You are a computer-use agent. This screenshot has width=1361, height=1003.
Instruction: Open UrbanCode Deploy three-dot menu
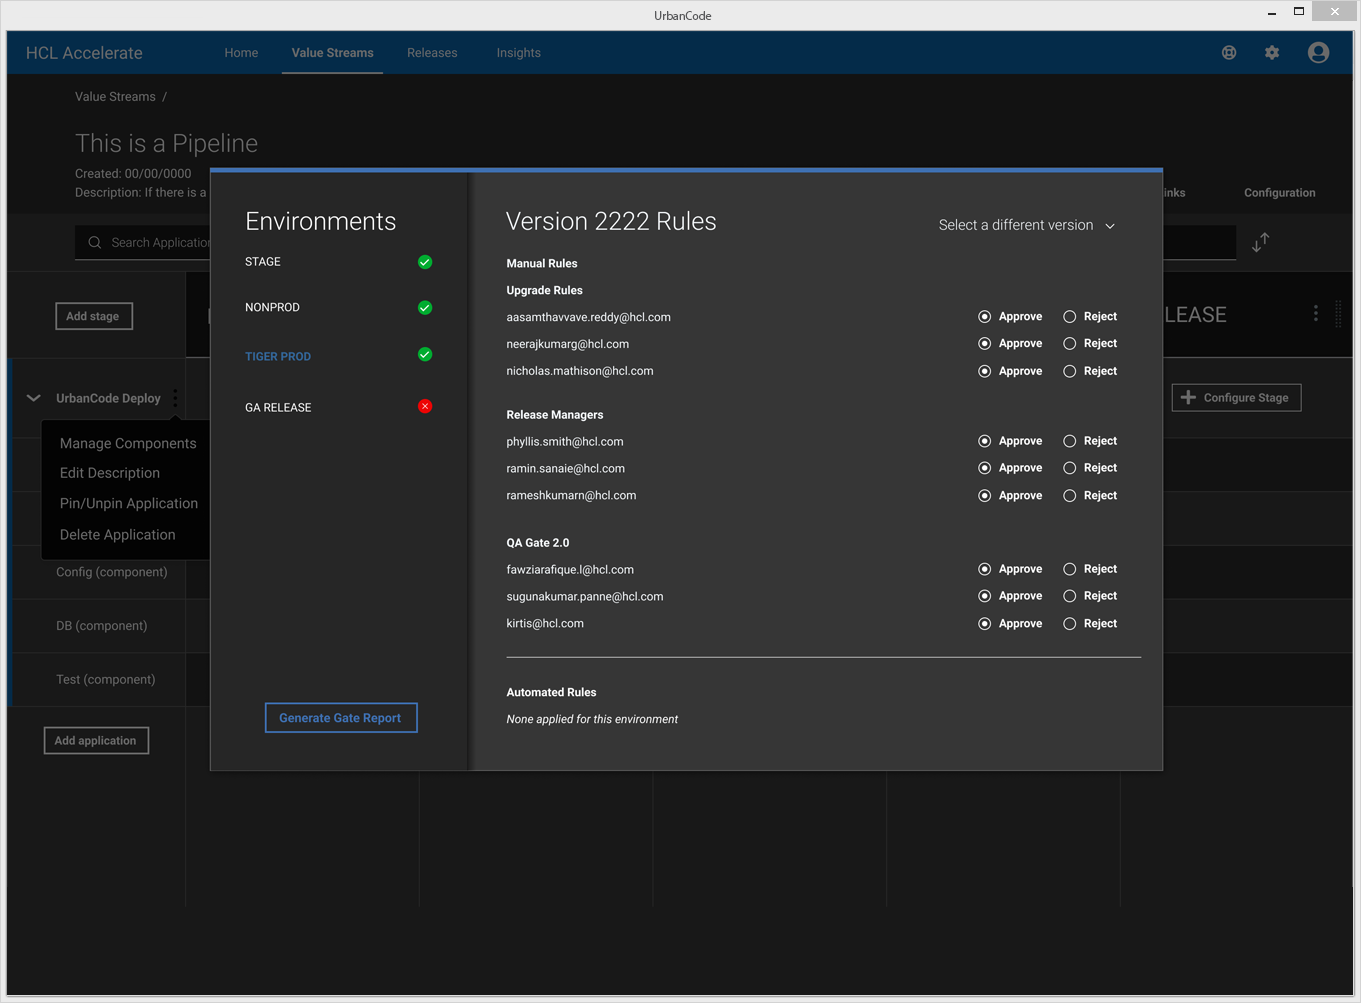[x=175, y=398]
